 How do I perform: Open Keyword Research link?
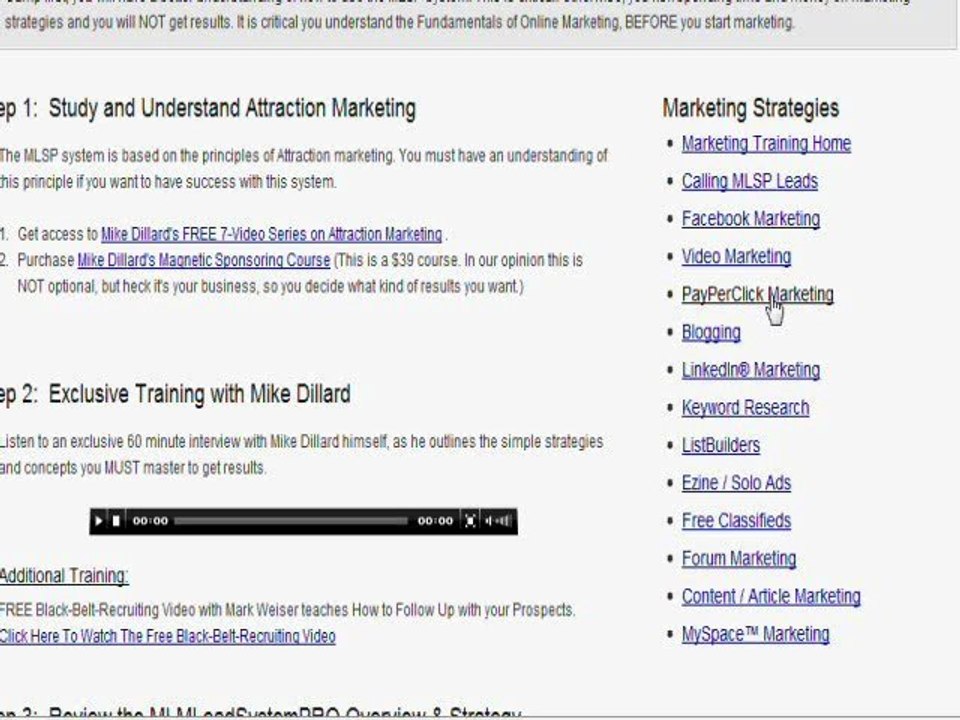745,408
